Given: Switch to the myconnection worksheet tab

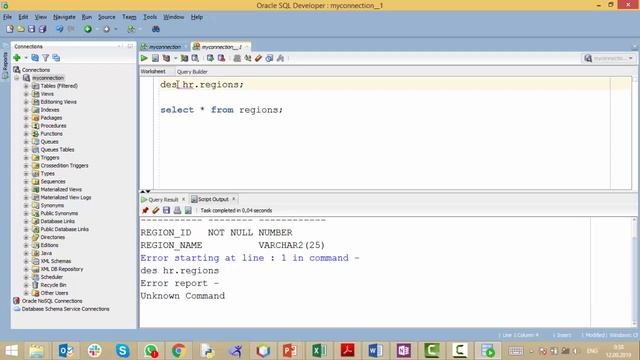Looking at the screenshot, I should point(164,47).
